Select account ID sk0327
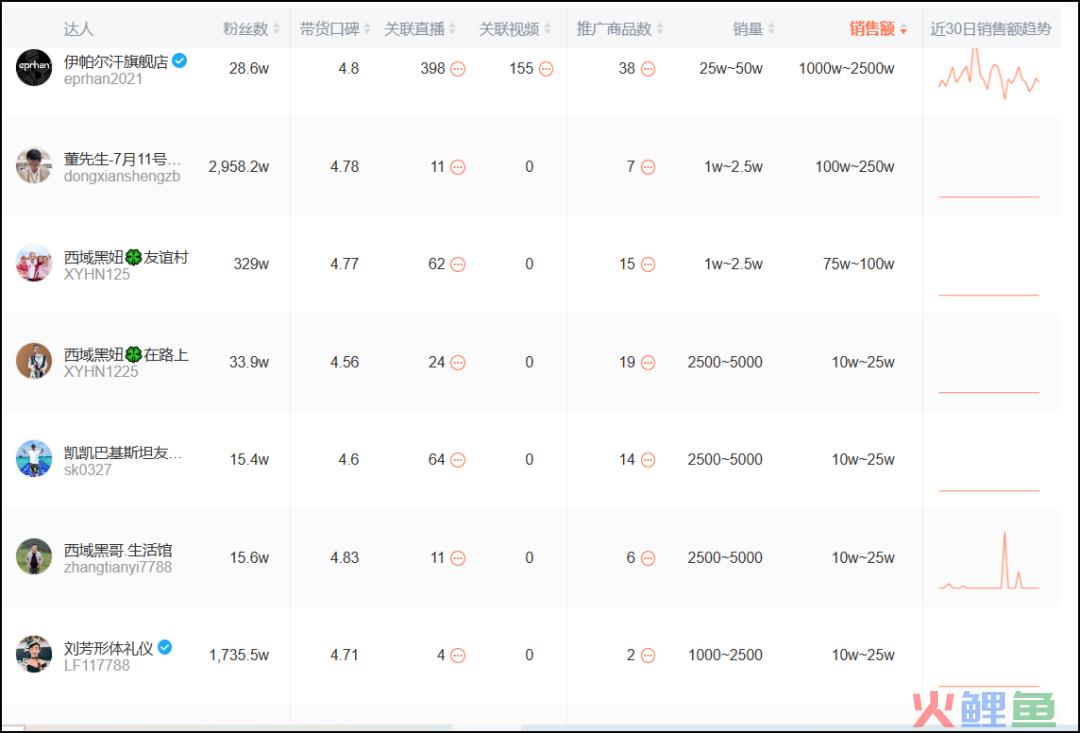Image resolution: width=1080 pixels, height=733 pixels. click(x=87, y=470)
